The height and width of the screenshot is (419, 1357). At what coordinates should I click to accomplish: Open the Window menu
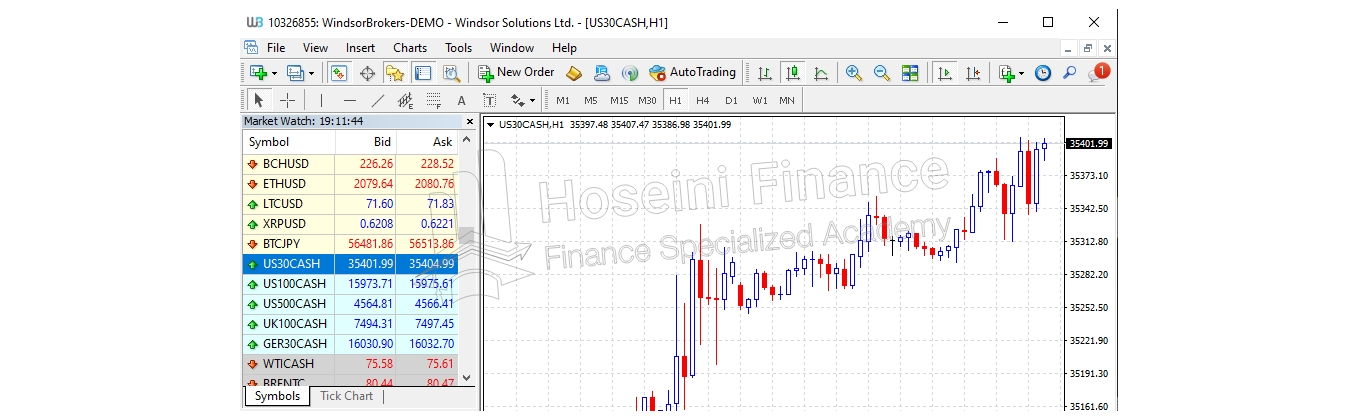pyautogui.click(x=512, y=47)
